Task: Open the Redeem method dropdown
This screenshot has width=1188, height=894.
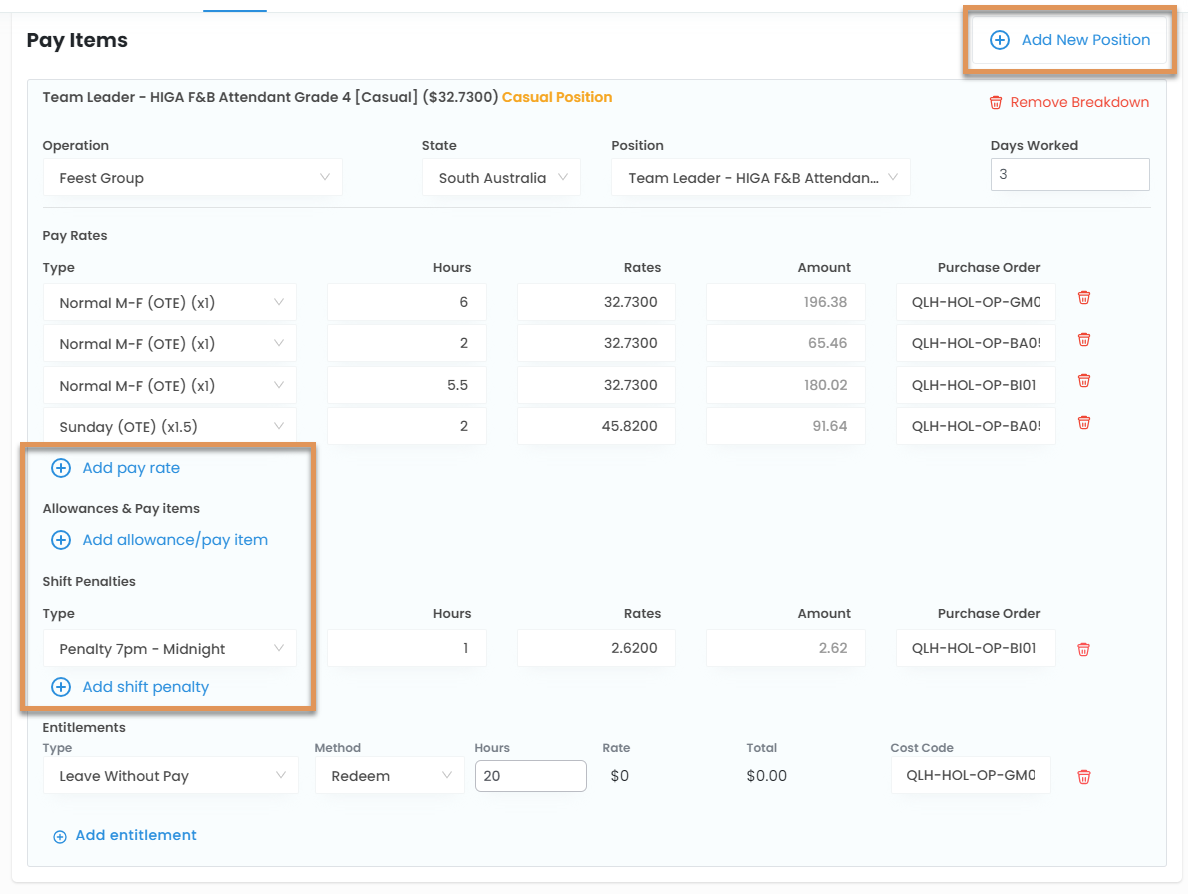Action: [389, 776]
